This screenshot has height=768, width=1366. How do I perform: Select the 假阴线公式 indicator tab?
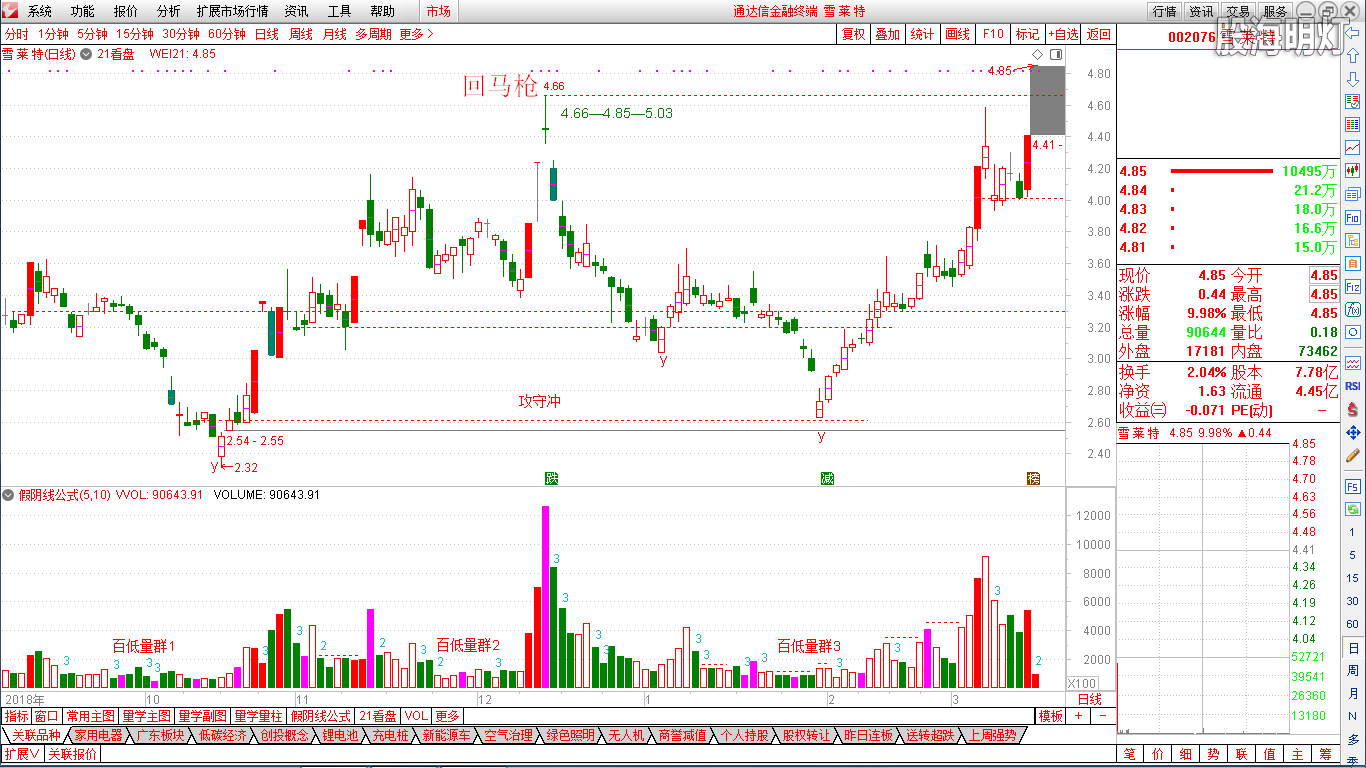click(321, 716)
